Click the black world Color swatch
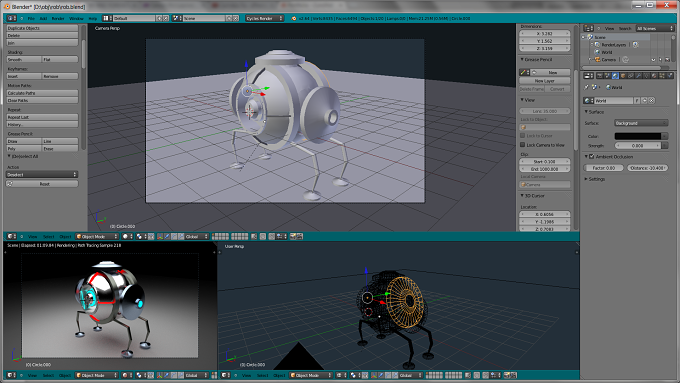 coord(638,136)
